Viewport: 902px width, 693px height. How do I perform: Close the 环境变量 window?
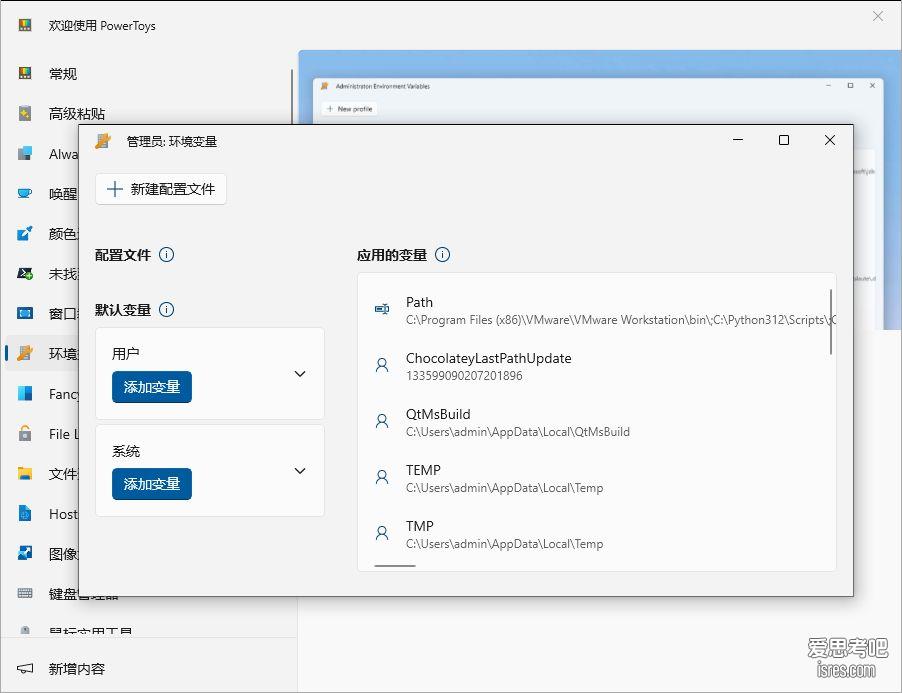tap(830, 140)
